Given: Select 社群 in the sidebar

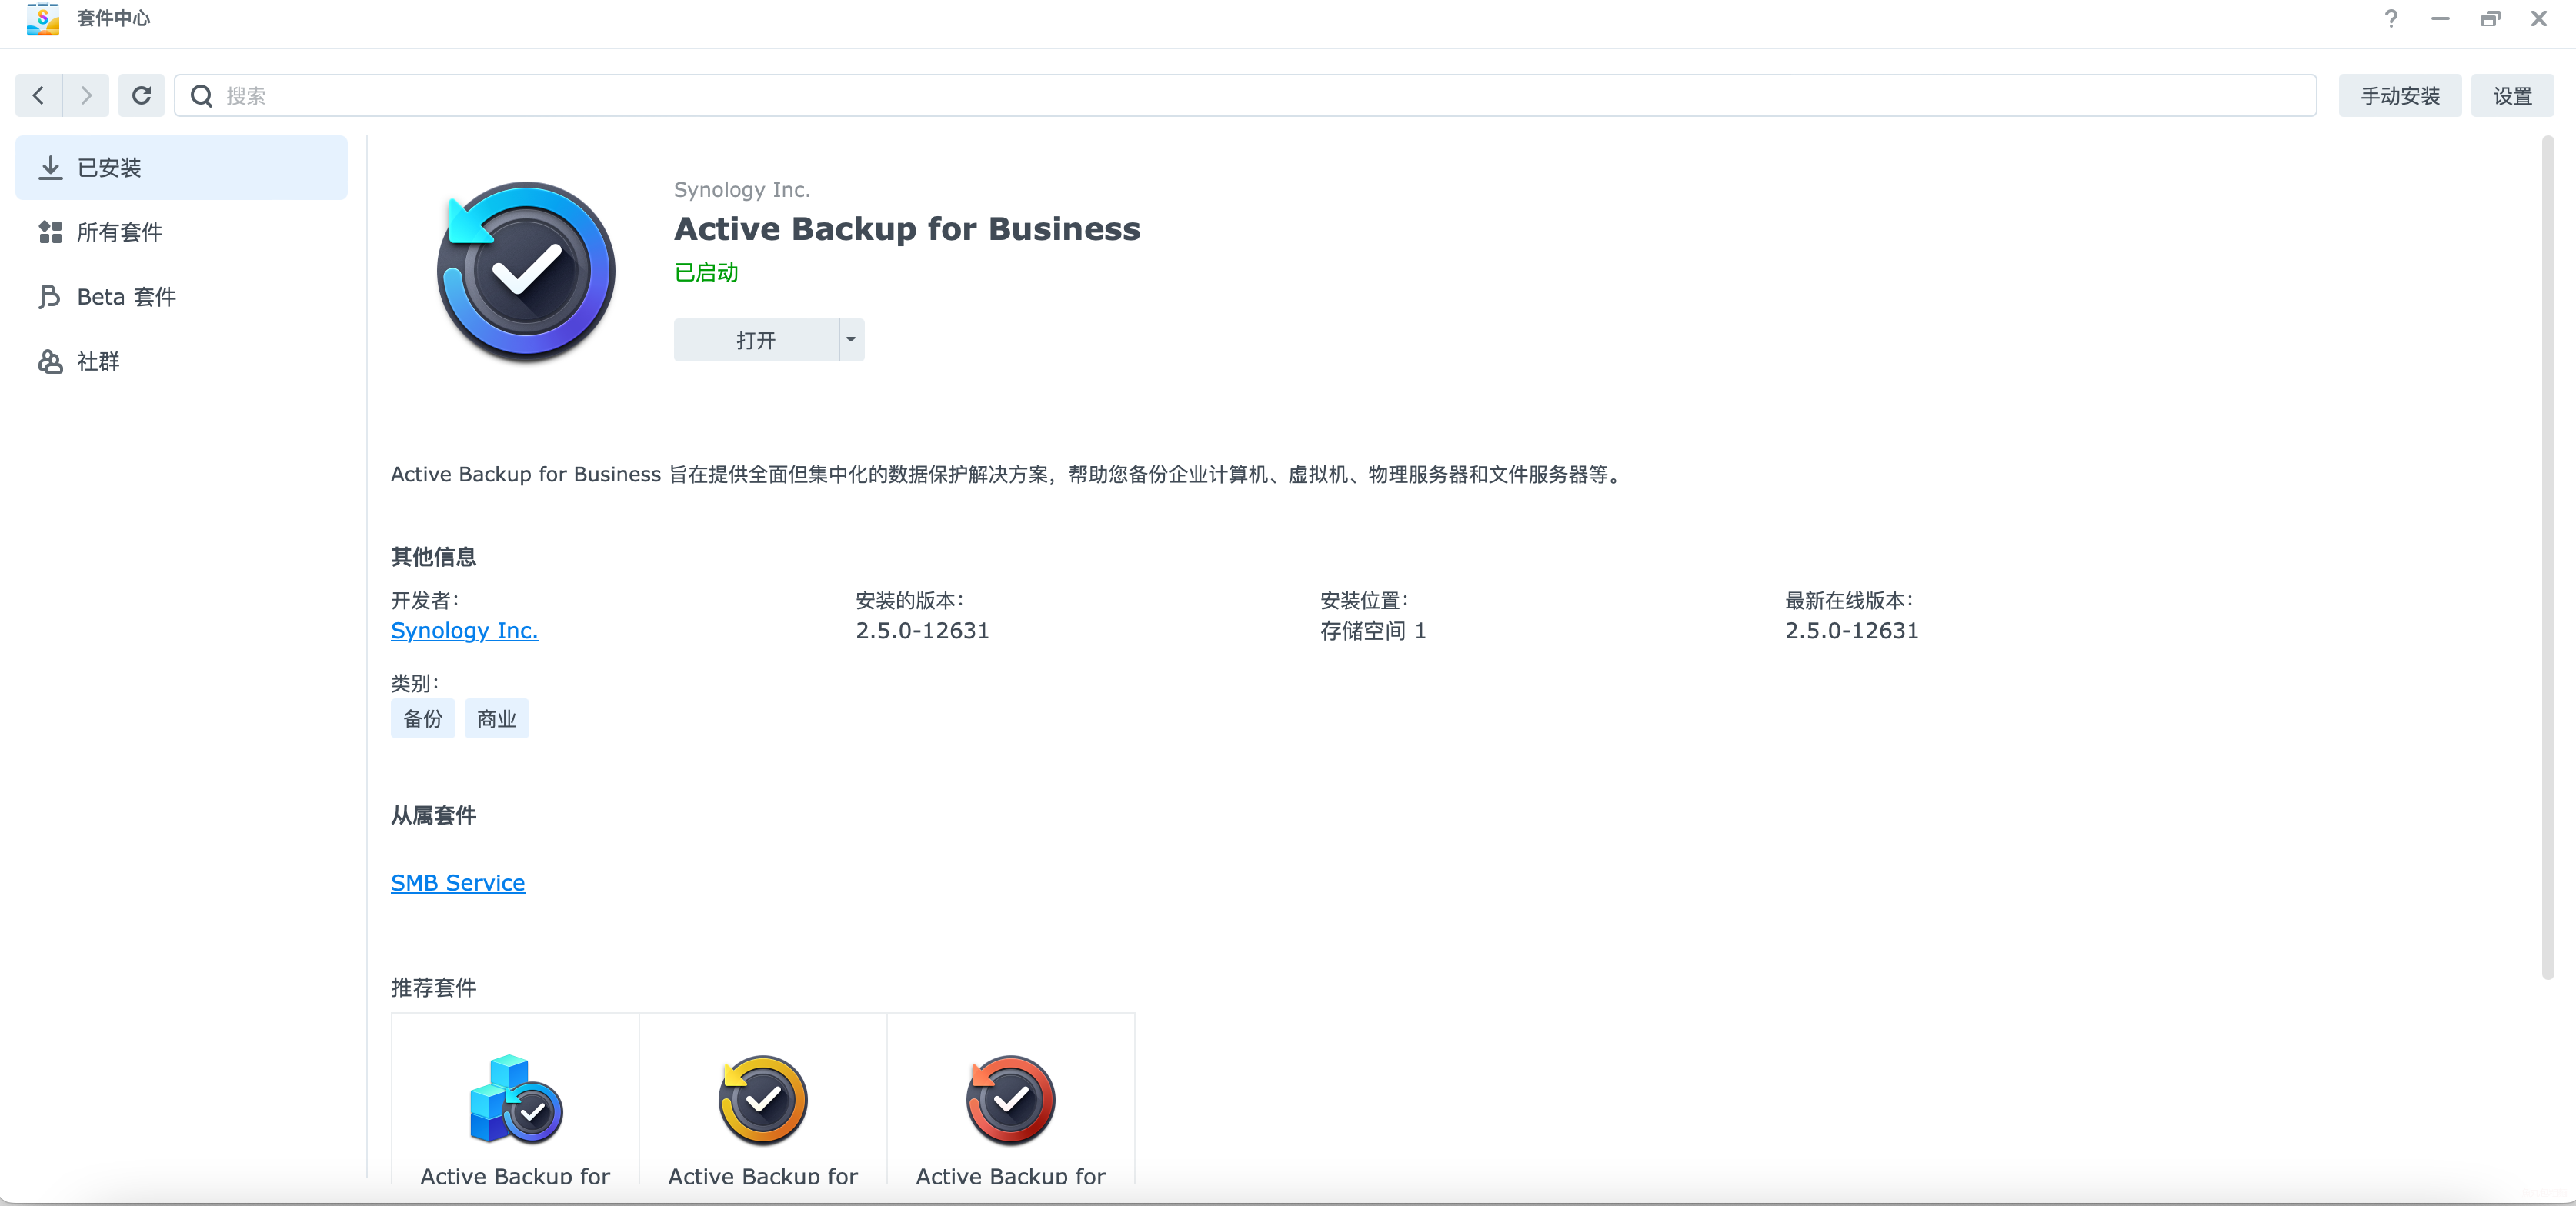Looking at the screenshot, I should [x=181, y=361].
